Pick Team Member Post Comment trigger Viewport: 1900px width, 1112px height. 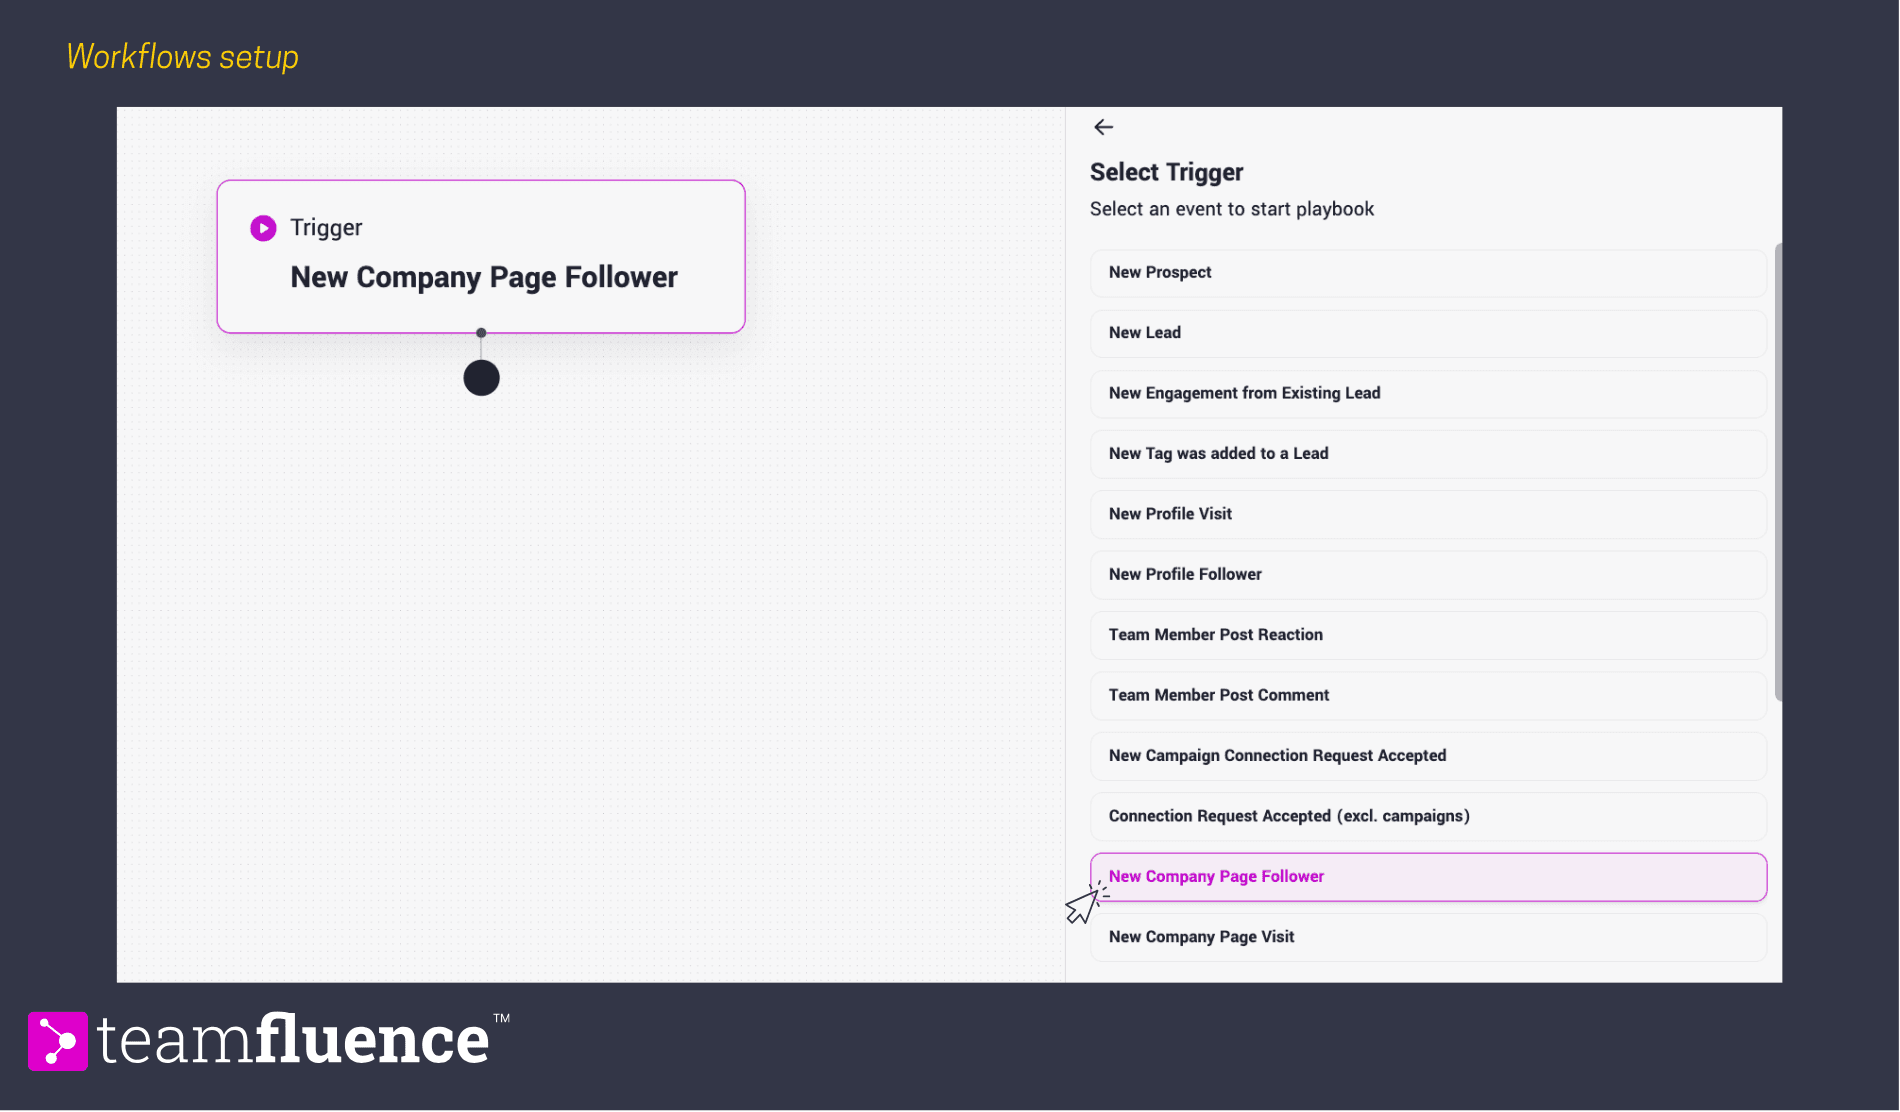[1427, 695]
